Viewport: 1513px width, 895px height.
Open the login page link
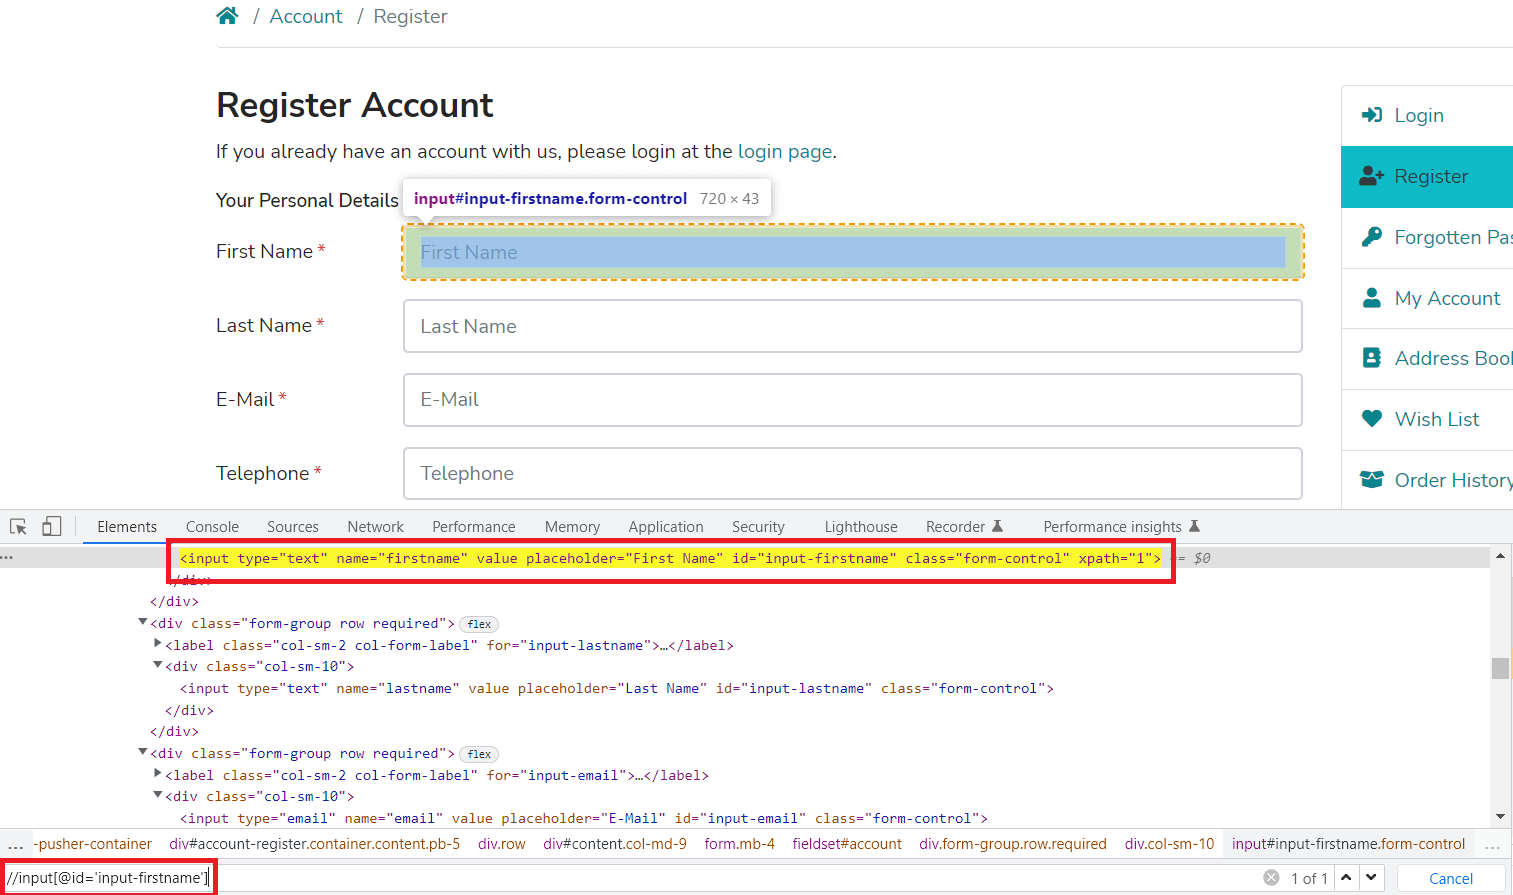pyautogui.click(x=784, y=151)
